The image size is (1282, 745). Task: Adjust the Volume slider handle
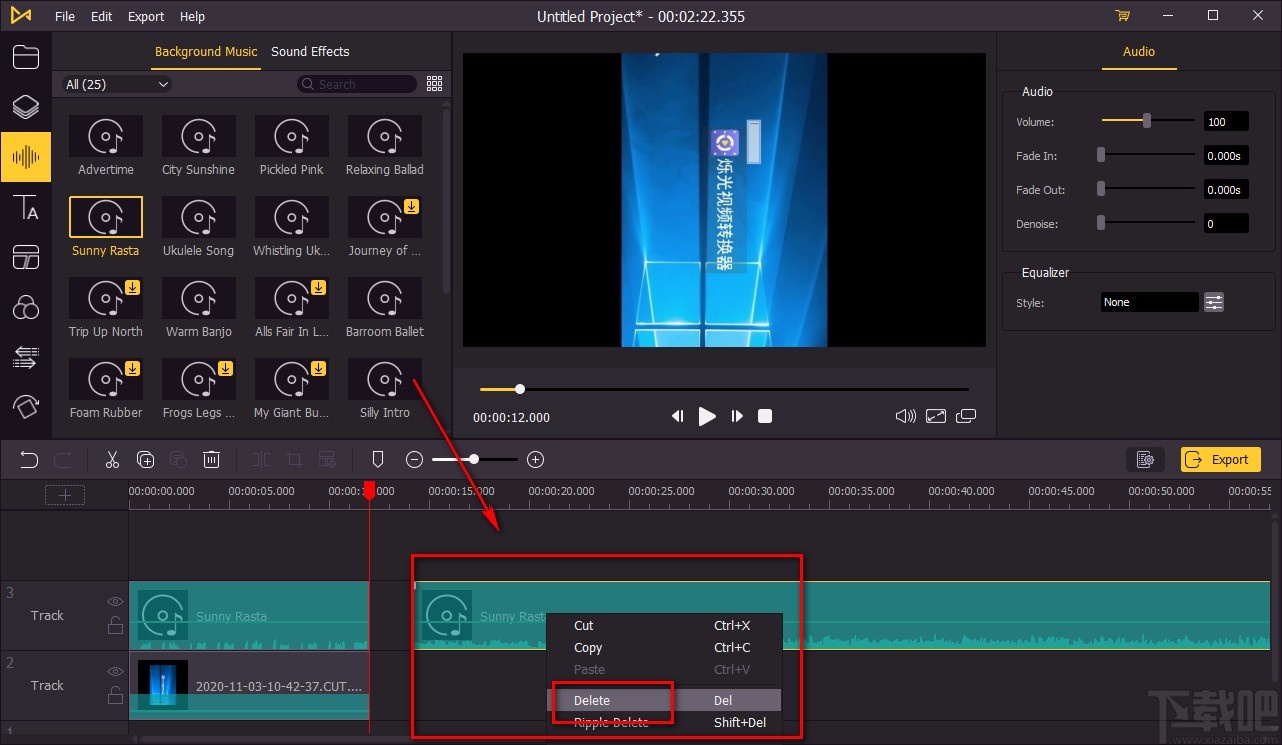1147,121
